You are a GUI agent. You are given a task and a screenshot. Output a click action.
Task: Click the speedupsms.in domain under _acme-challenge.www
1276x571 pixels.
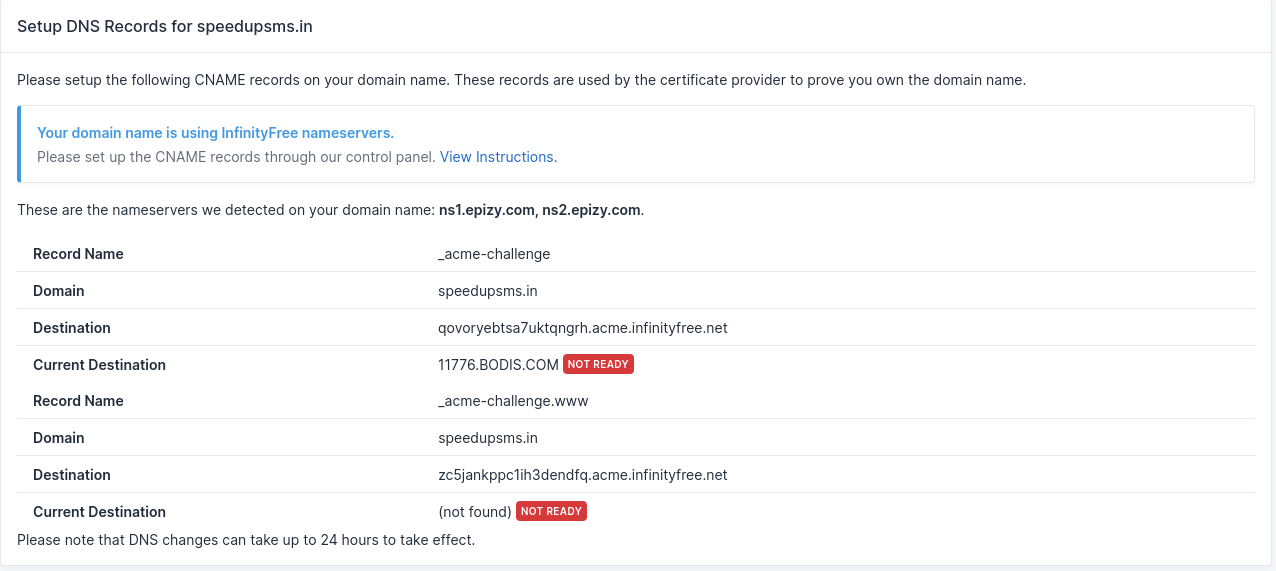click(x=488, y=438)
